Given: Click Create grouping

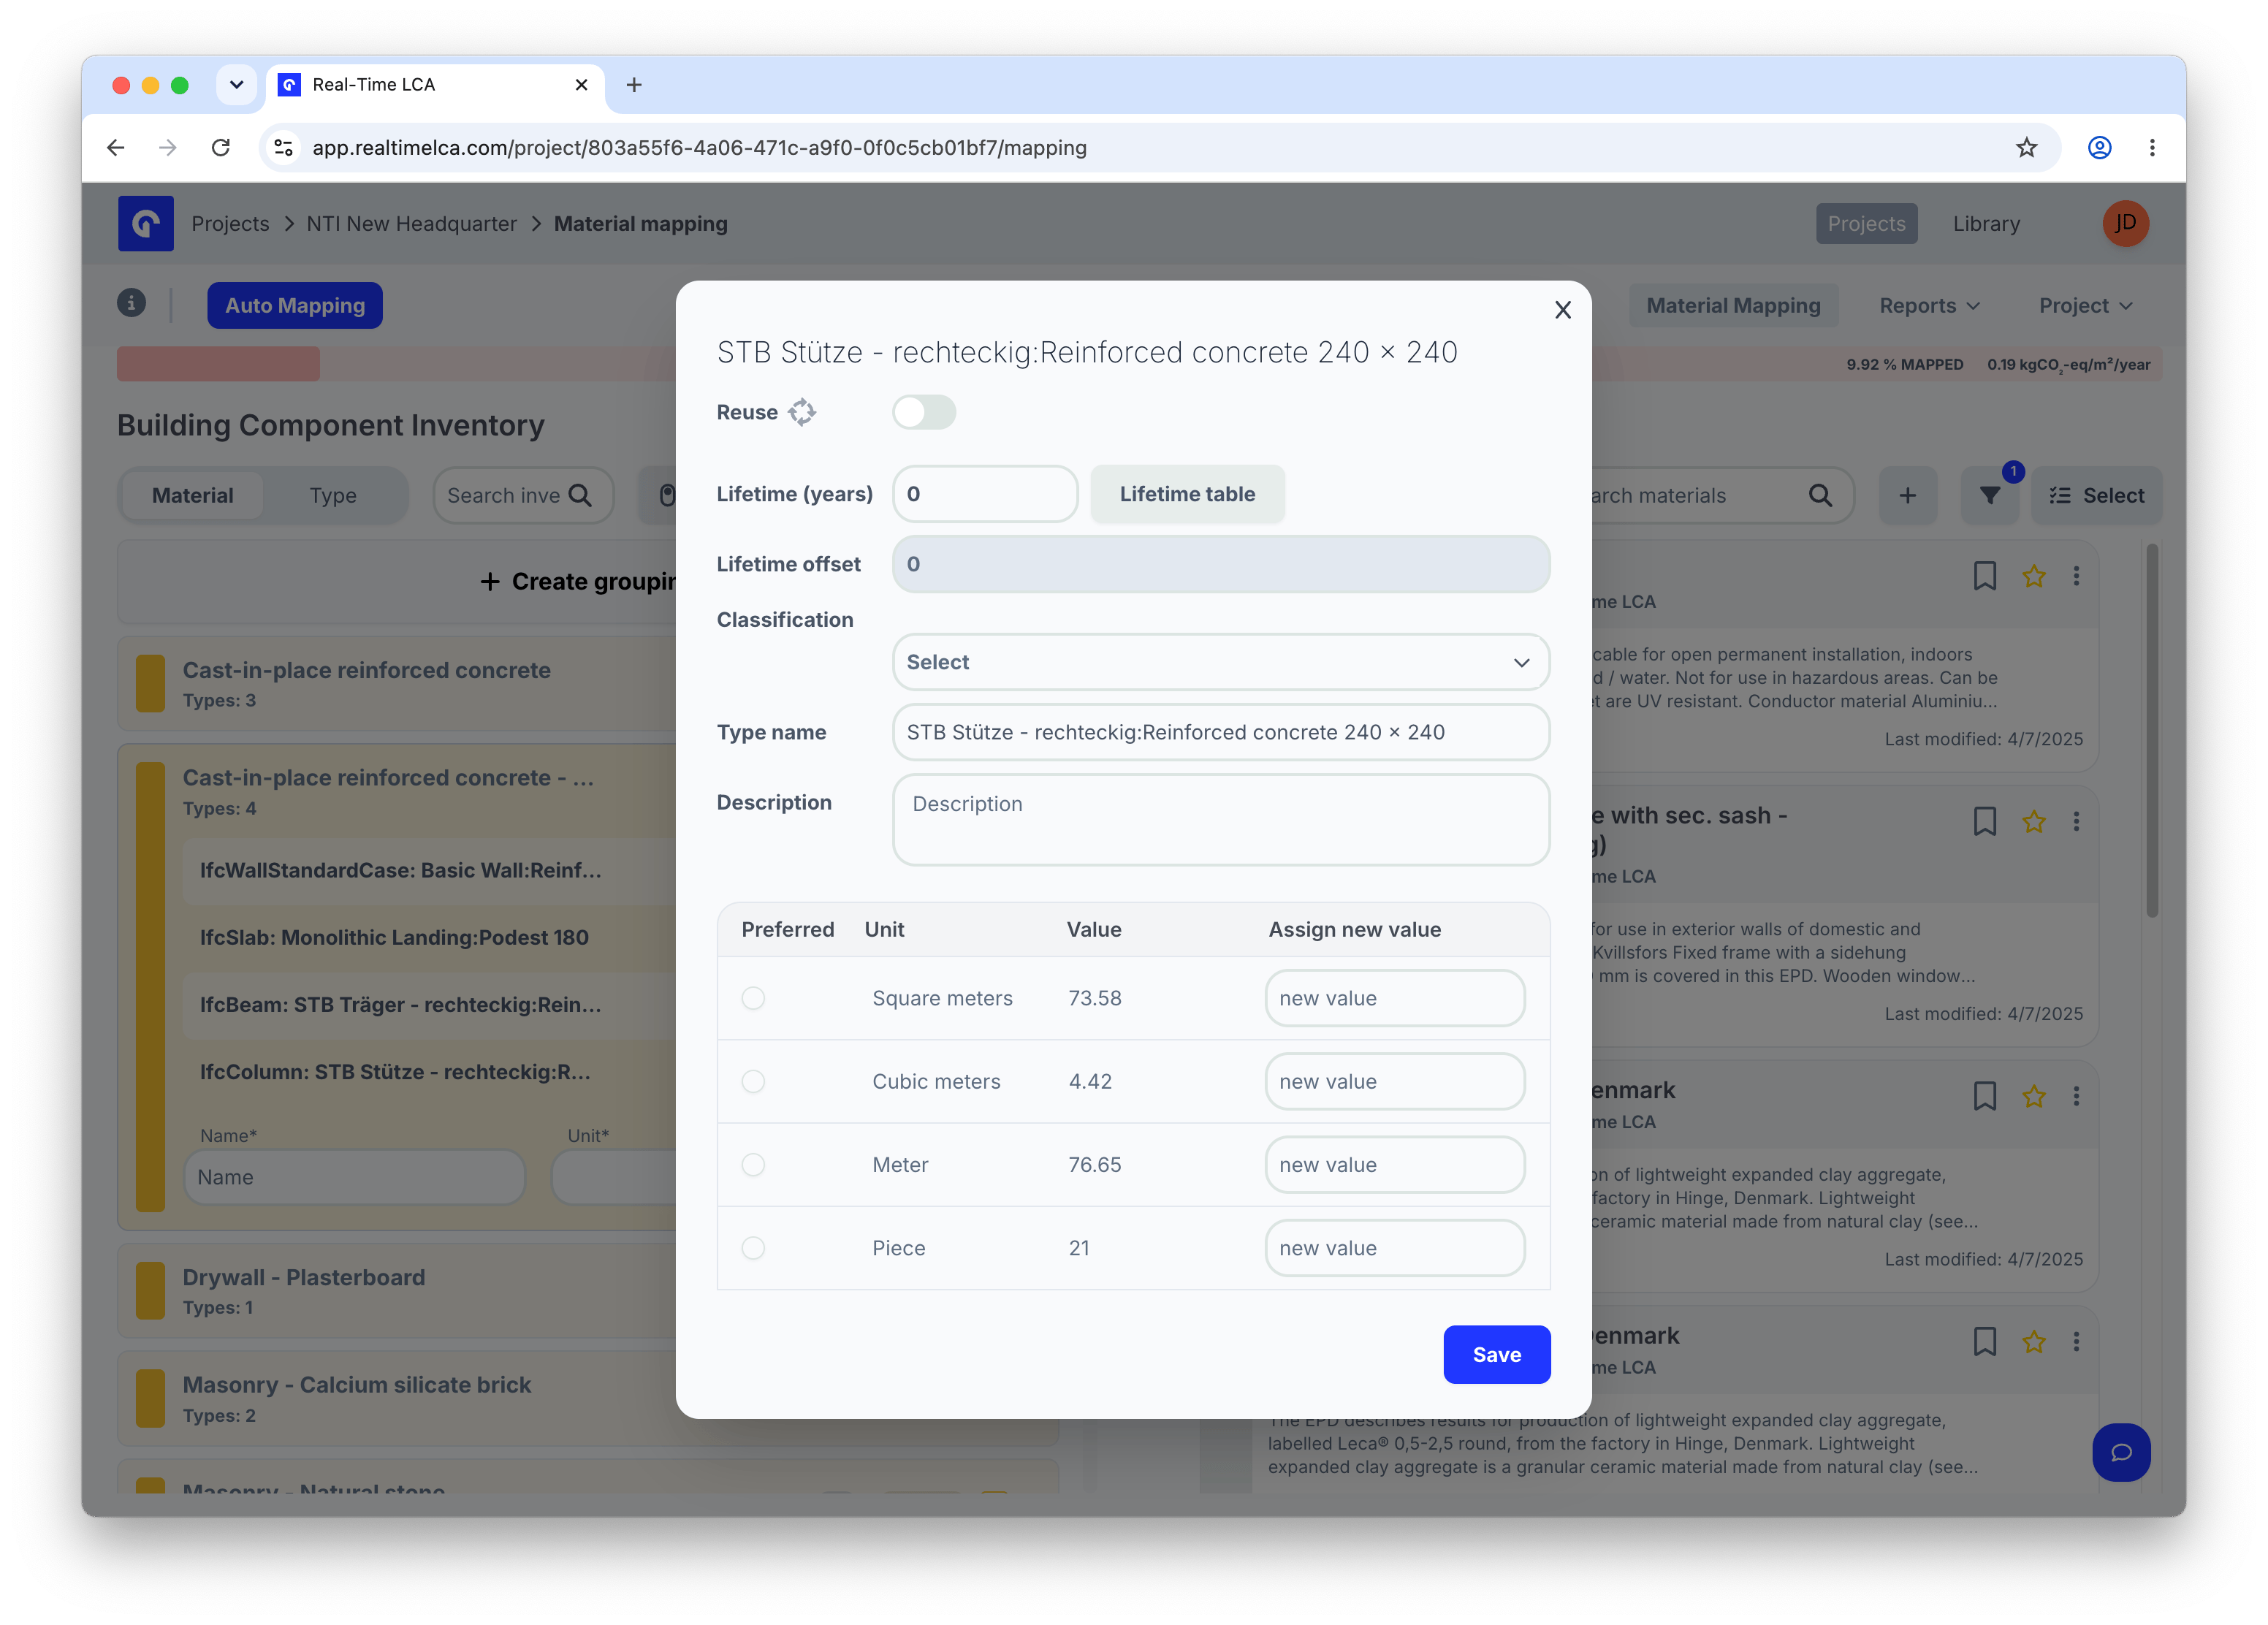Looking at the screenshot, I should (577, 582).
